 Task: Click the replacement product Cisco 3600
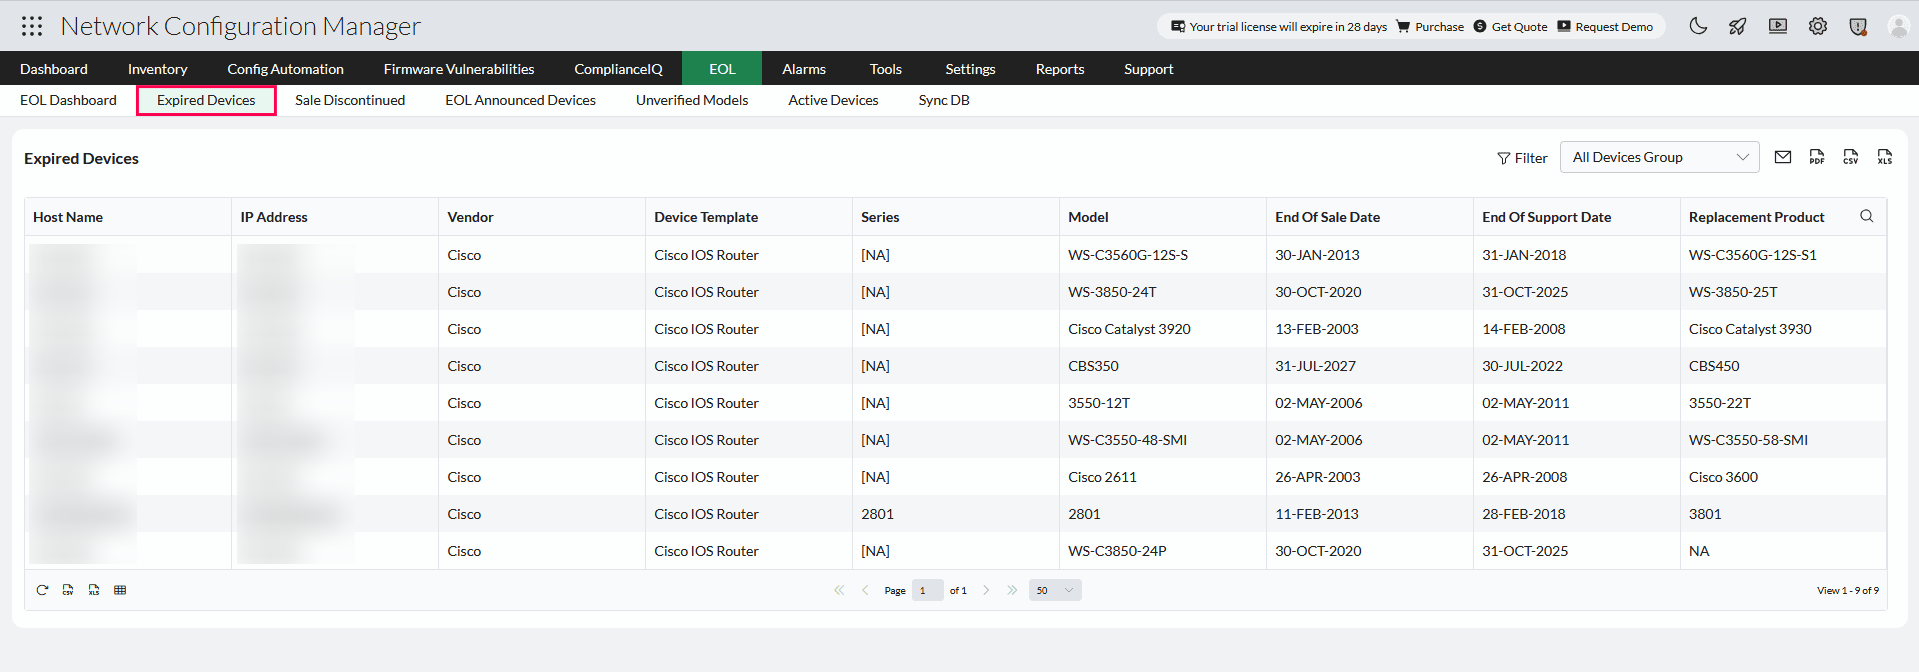[x=1723, y=477]
